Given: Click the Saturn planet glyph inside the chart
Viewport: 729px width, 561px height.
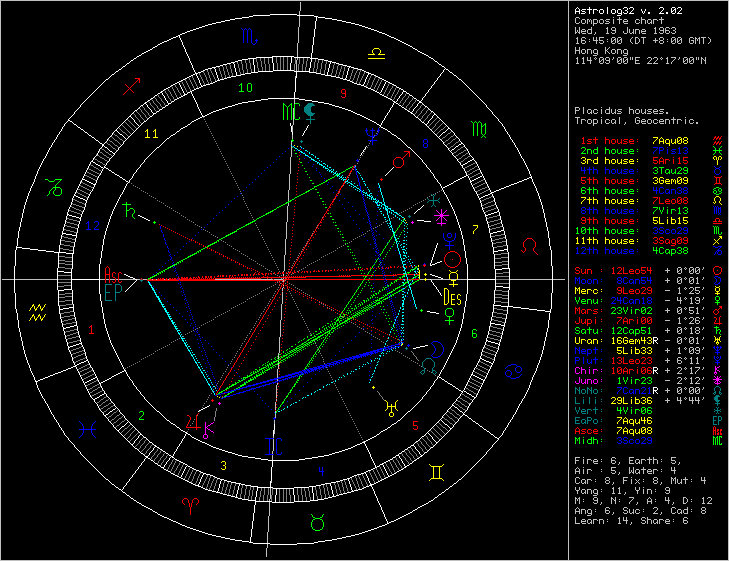Looking at the screenshot, I should click(129, 211).
